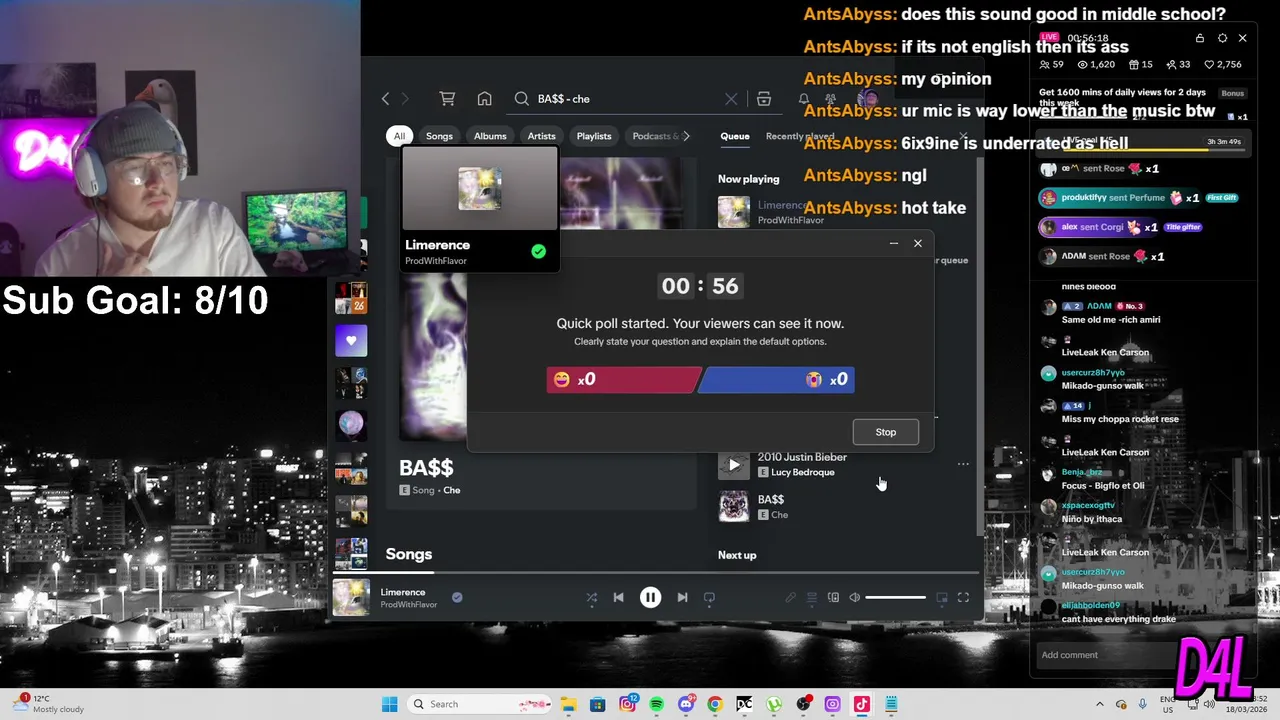Select the Artists filter chip
Screen dimensions: 1280x720
541,136
